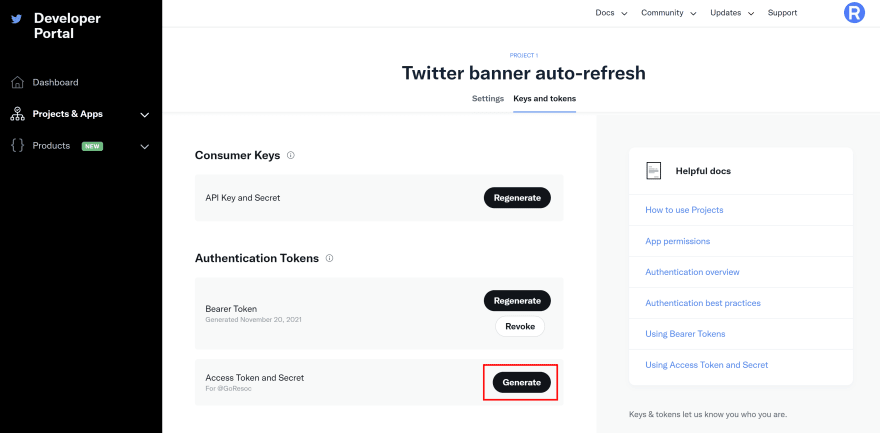The width and height of the screenshot is (880, 433).
Task: Click info icon beside Consumer Keys
Action: click(291, 155)
